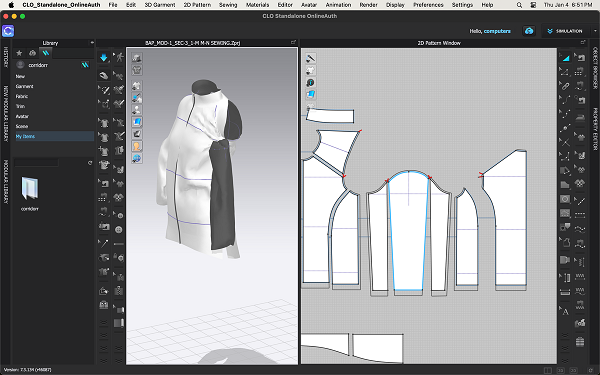Expand the Simulation mode dropdown arrow
The width and height of the screenshot is (600, 375).
pos(595,31)
